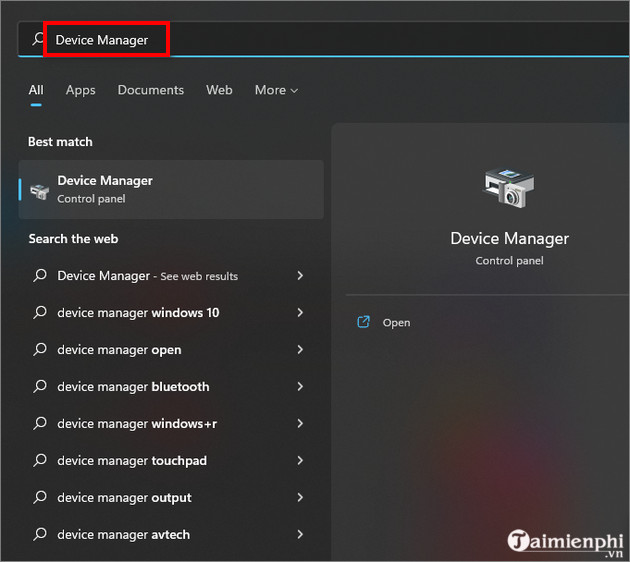Expand the More dropdown
630x562 pixels.
(276, 90)
